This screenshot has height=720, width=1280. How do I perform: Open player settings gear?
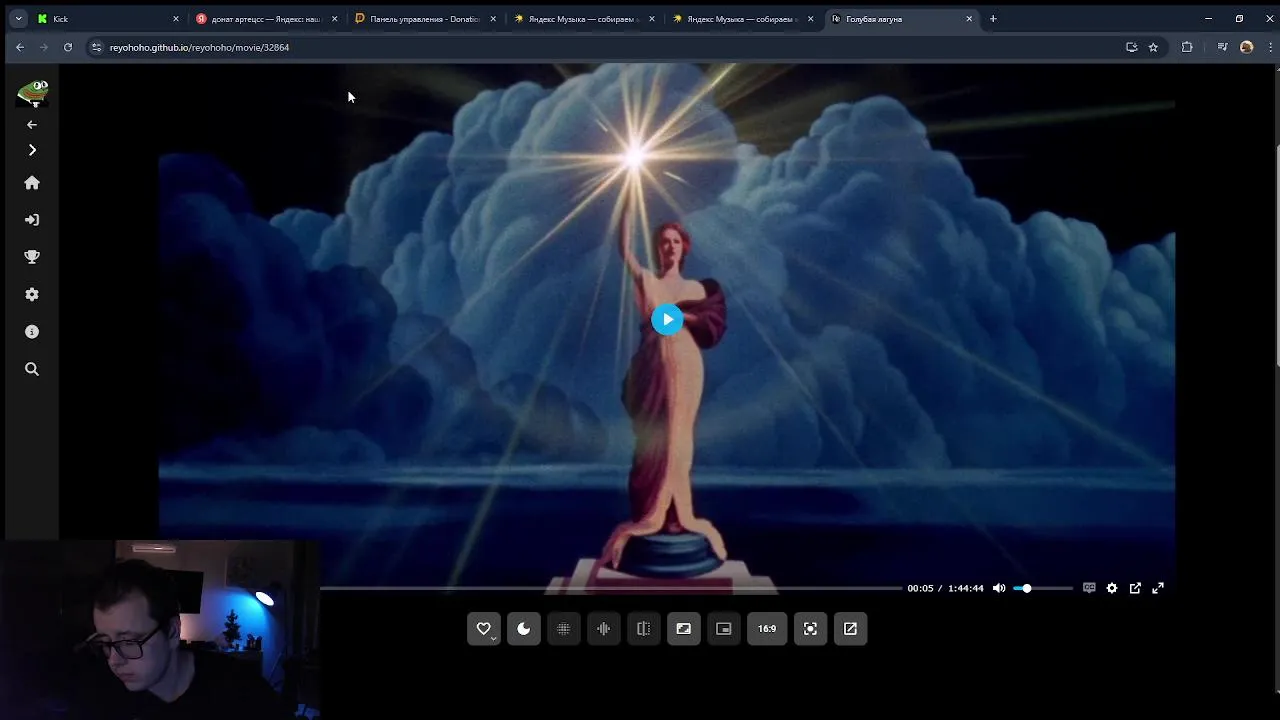[x=1112, y=588]
